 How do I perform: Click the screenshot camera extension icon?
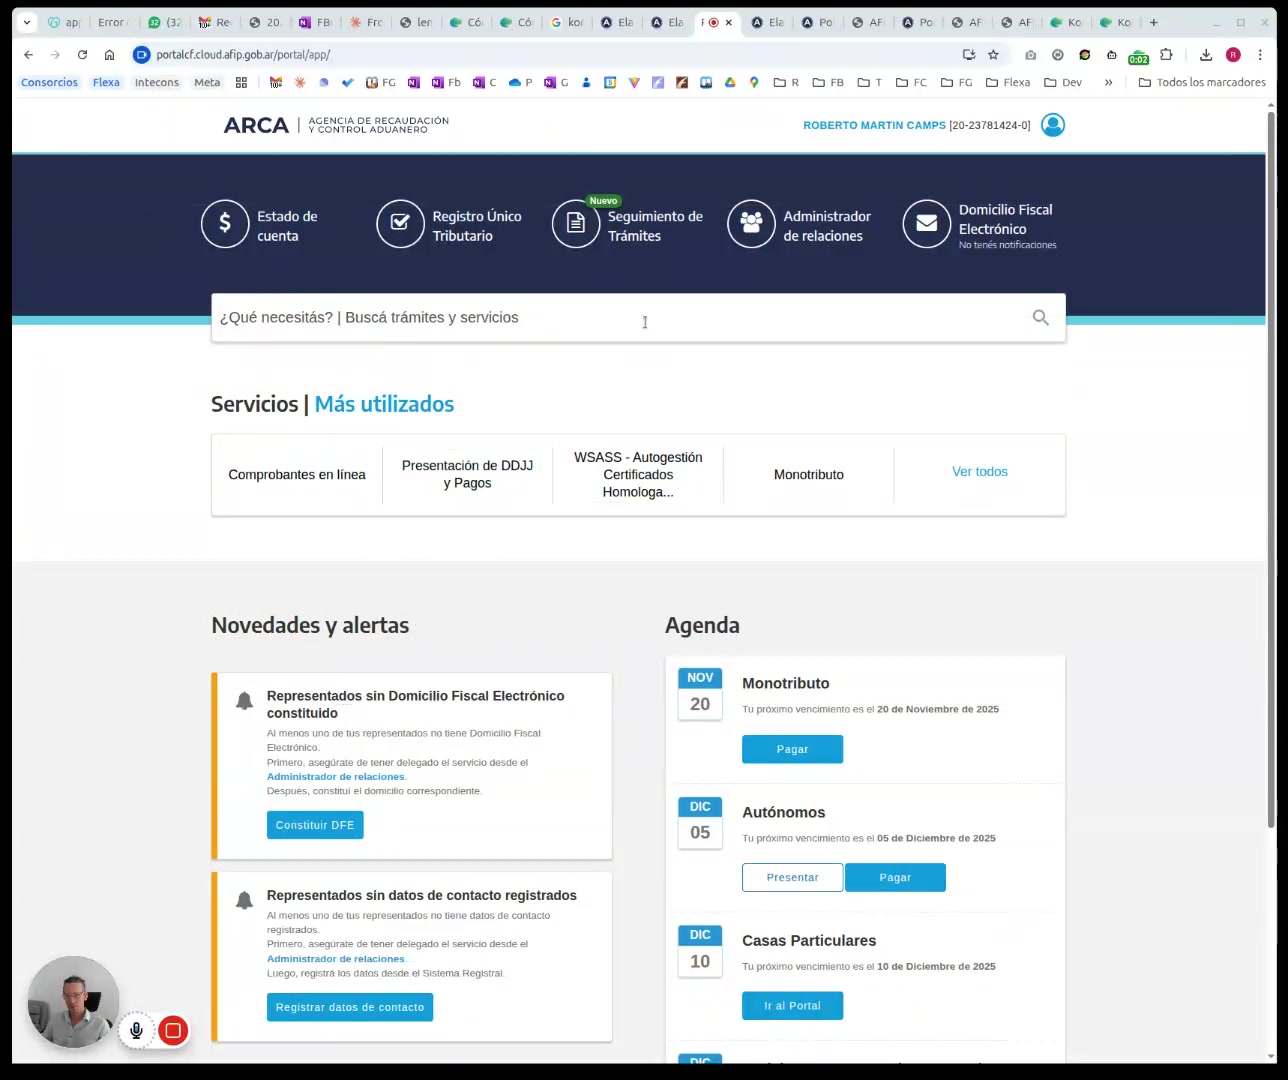pos(1031,55)
